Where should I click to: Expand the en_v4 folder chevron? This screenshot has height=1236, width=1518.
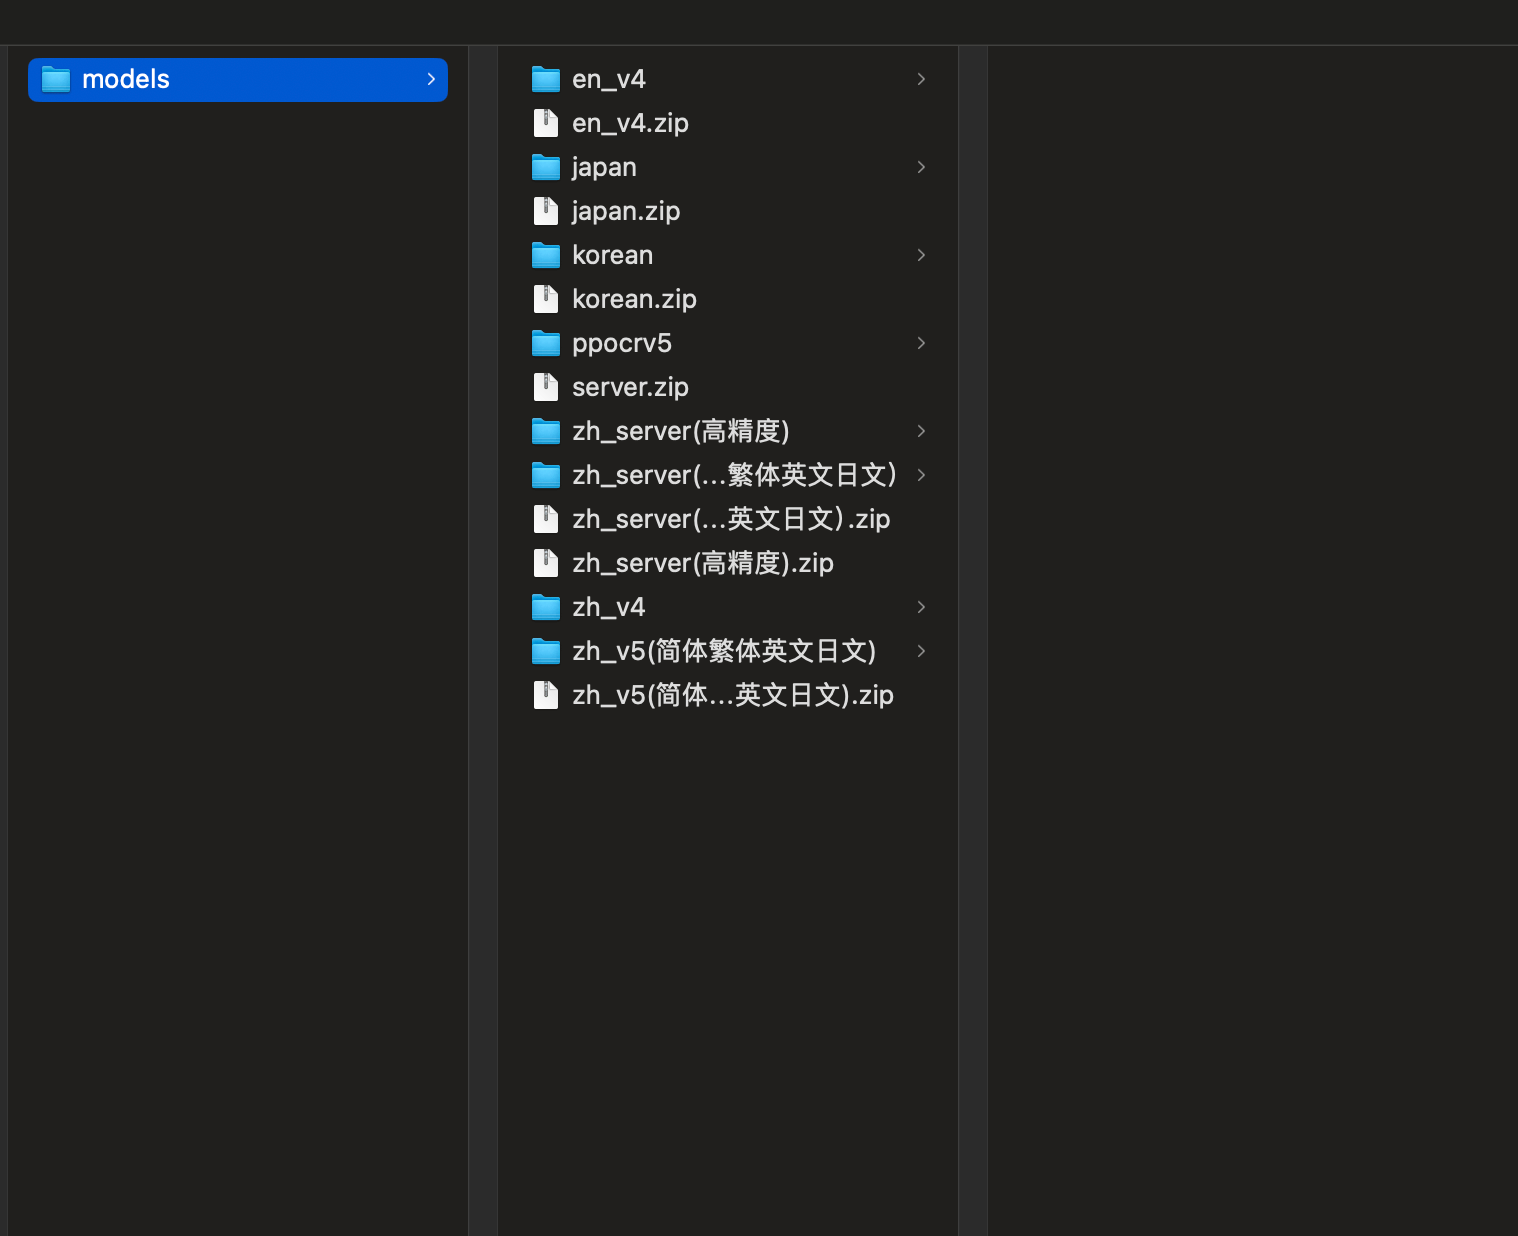coord(921,79)
